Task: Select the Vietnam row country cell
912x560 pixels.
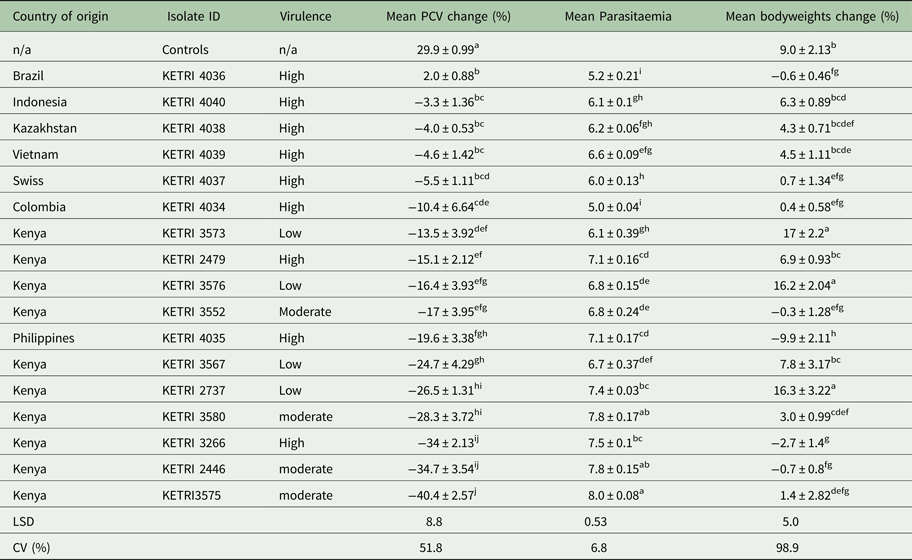Action: click(x=36, y=154)
